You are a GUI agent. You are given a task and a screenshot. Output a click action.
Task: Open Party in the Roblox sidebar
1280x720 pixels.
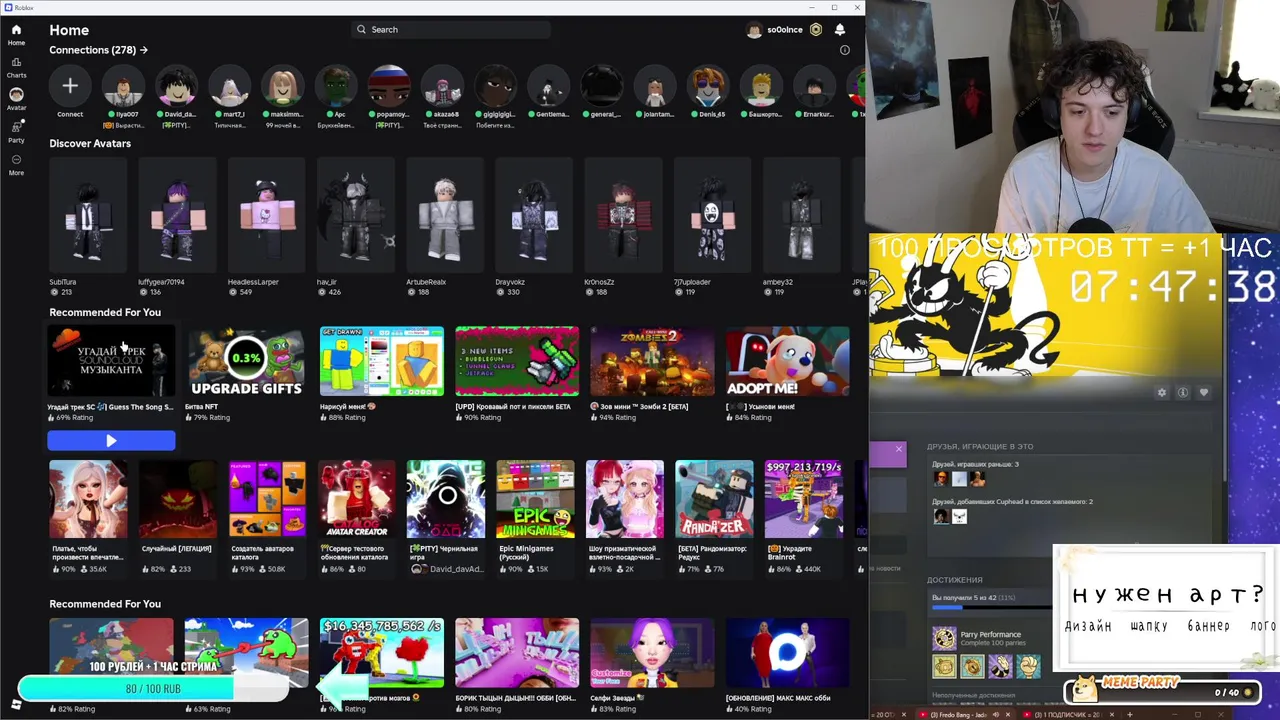click(x=16, y=131)
